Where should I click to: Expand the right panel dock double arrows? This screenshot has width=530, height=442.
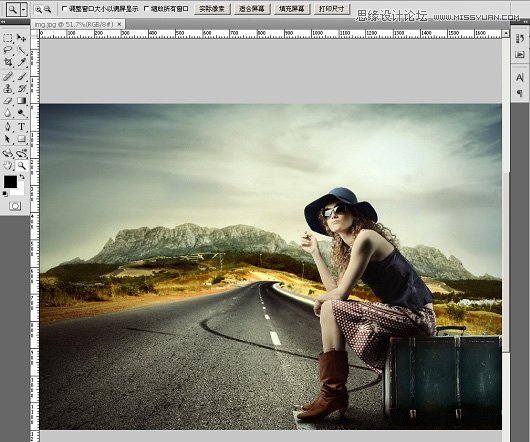point(525,22)
